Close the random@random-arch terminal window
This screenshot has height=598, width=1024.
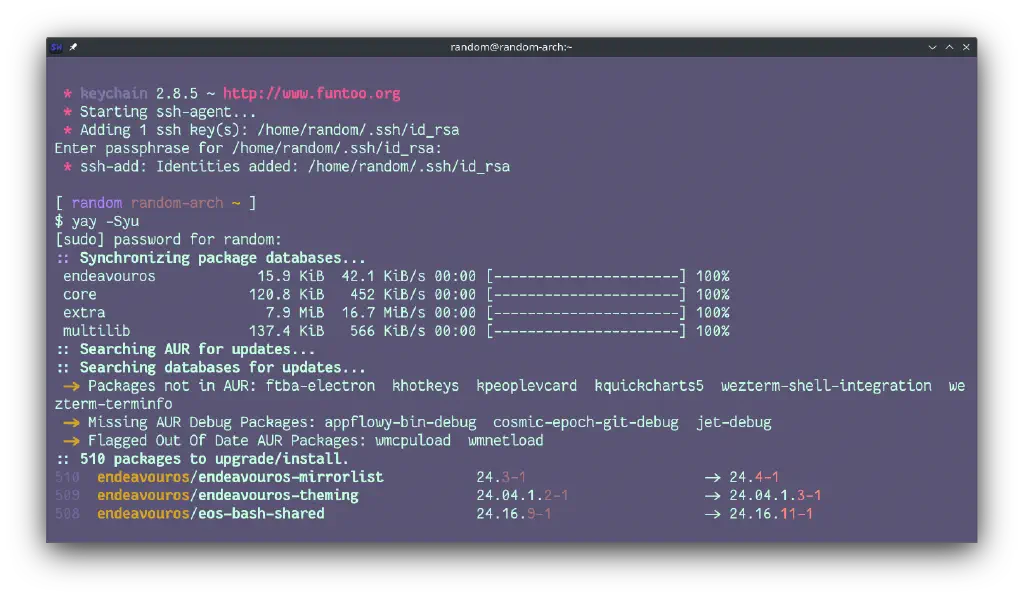point(966,47)
